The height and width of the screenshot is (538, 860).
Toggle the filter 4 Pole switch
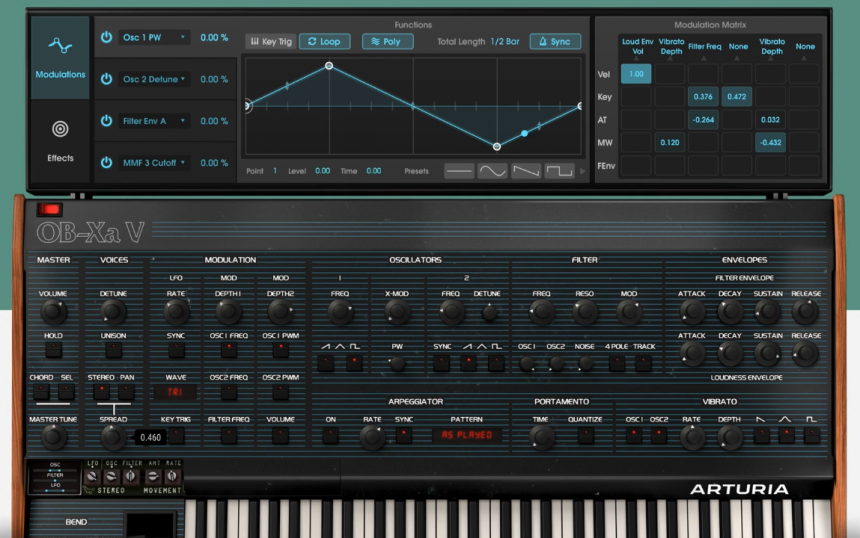pyautogui.click(x=617, y=363)
